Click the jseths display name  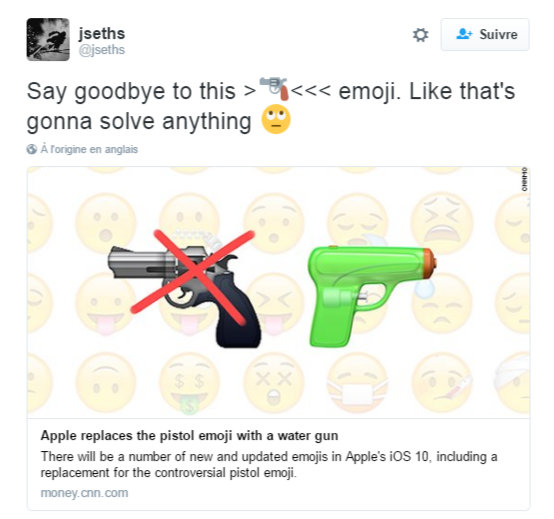point(102,34)
